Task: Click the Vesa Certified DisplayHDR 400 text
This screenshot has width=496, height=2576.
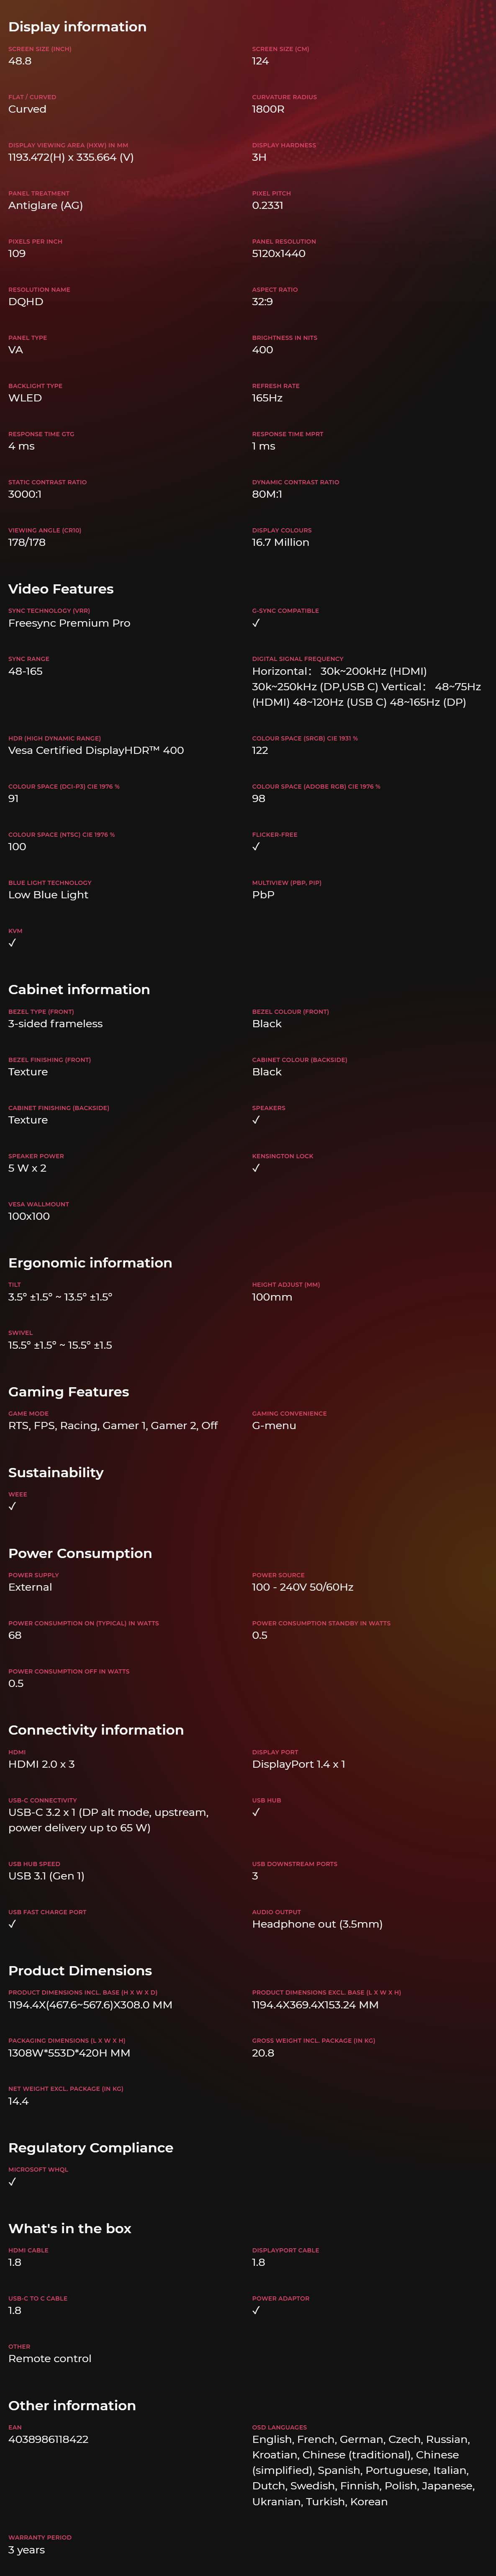Action: pyautogui.click(x=96, y=750)
